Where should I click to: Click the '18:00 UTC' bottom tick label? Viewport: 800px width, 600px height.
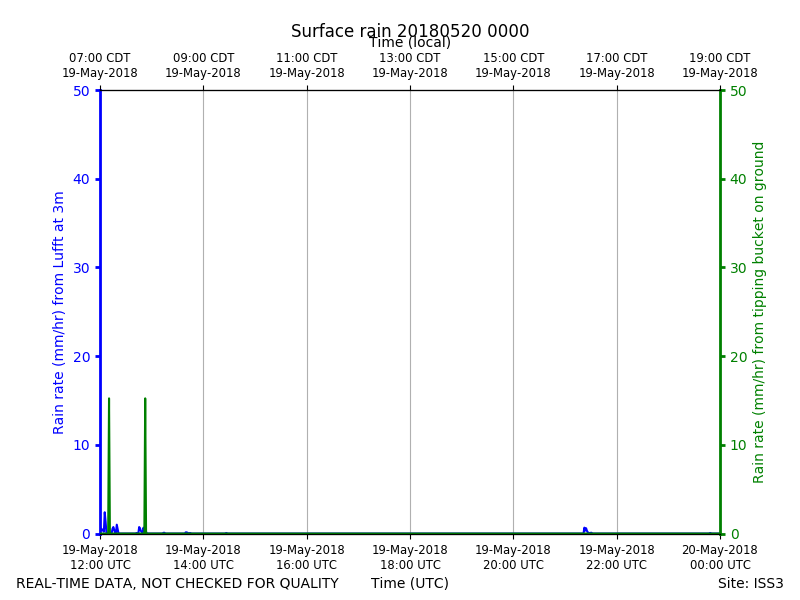[410, 565]
